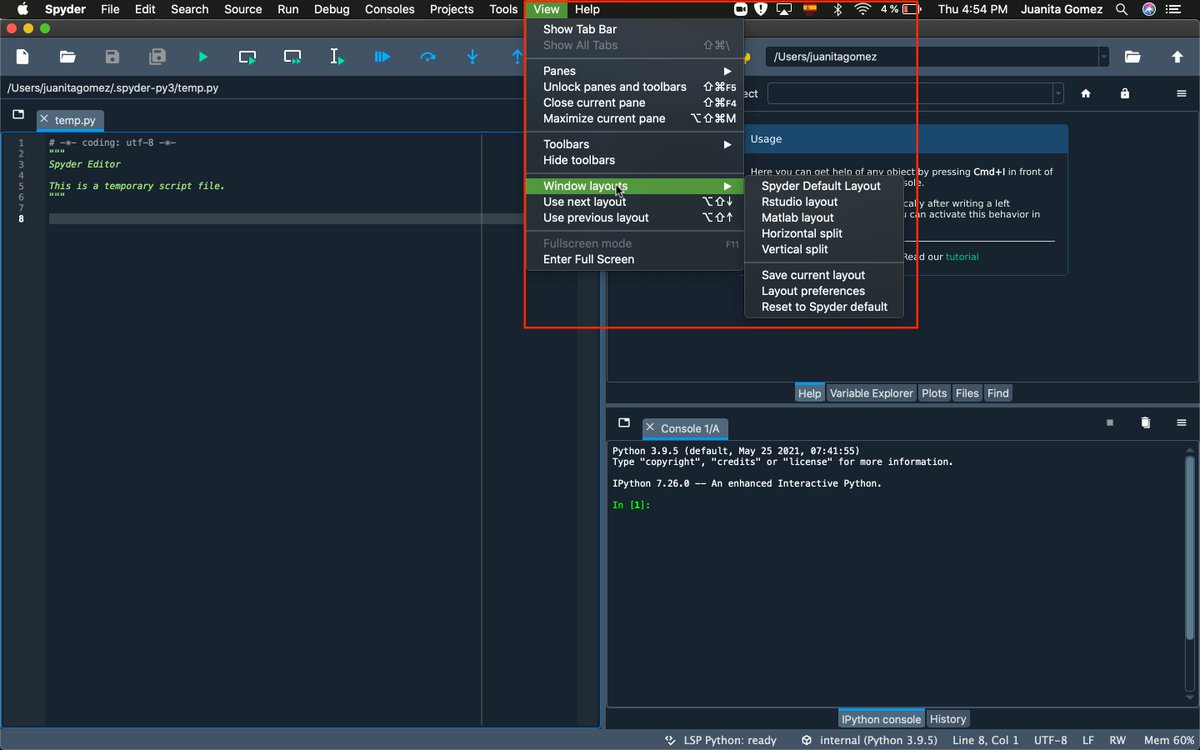
Task: Close the Console 1/A tab
Action: coord(650,427)
